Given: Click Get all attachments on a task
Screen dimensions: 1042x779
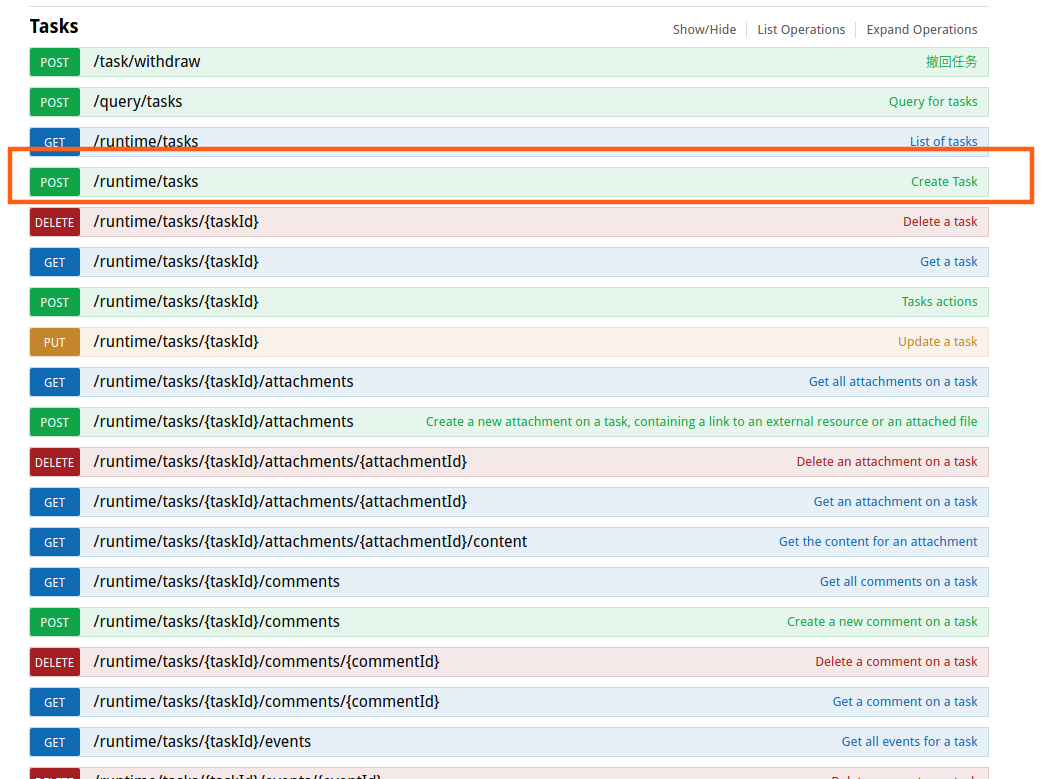Looking at the screenshot, I should (x=892, y=382).
